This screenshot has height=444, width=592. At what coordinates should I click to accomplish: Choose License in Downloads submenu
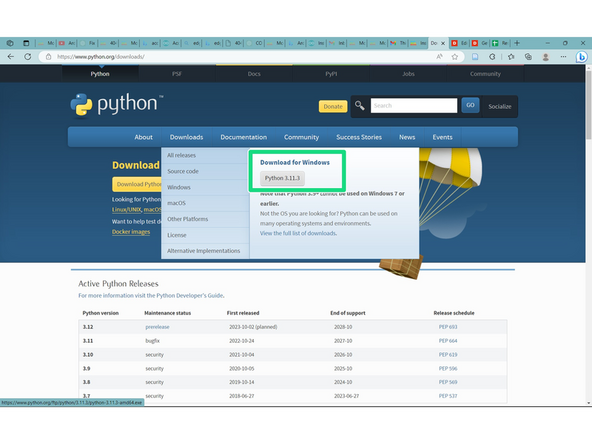pyautogui.click(x=205, y=235)
